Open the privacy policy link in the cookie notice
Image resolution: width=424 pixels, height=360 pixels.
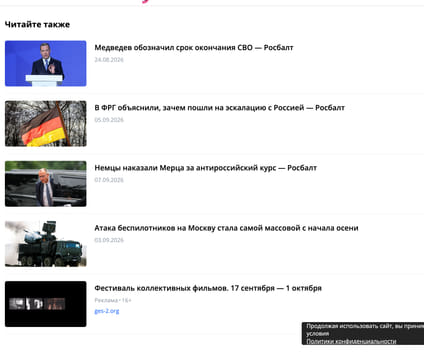pyautogui.click(x=351, y=341)
